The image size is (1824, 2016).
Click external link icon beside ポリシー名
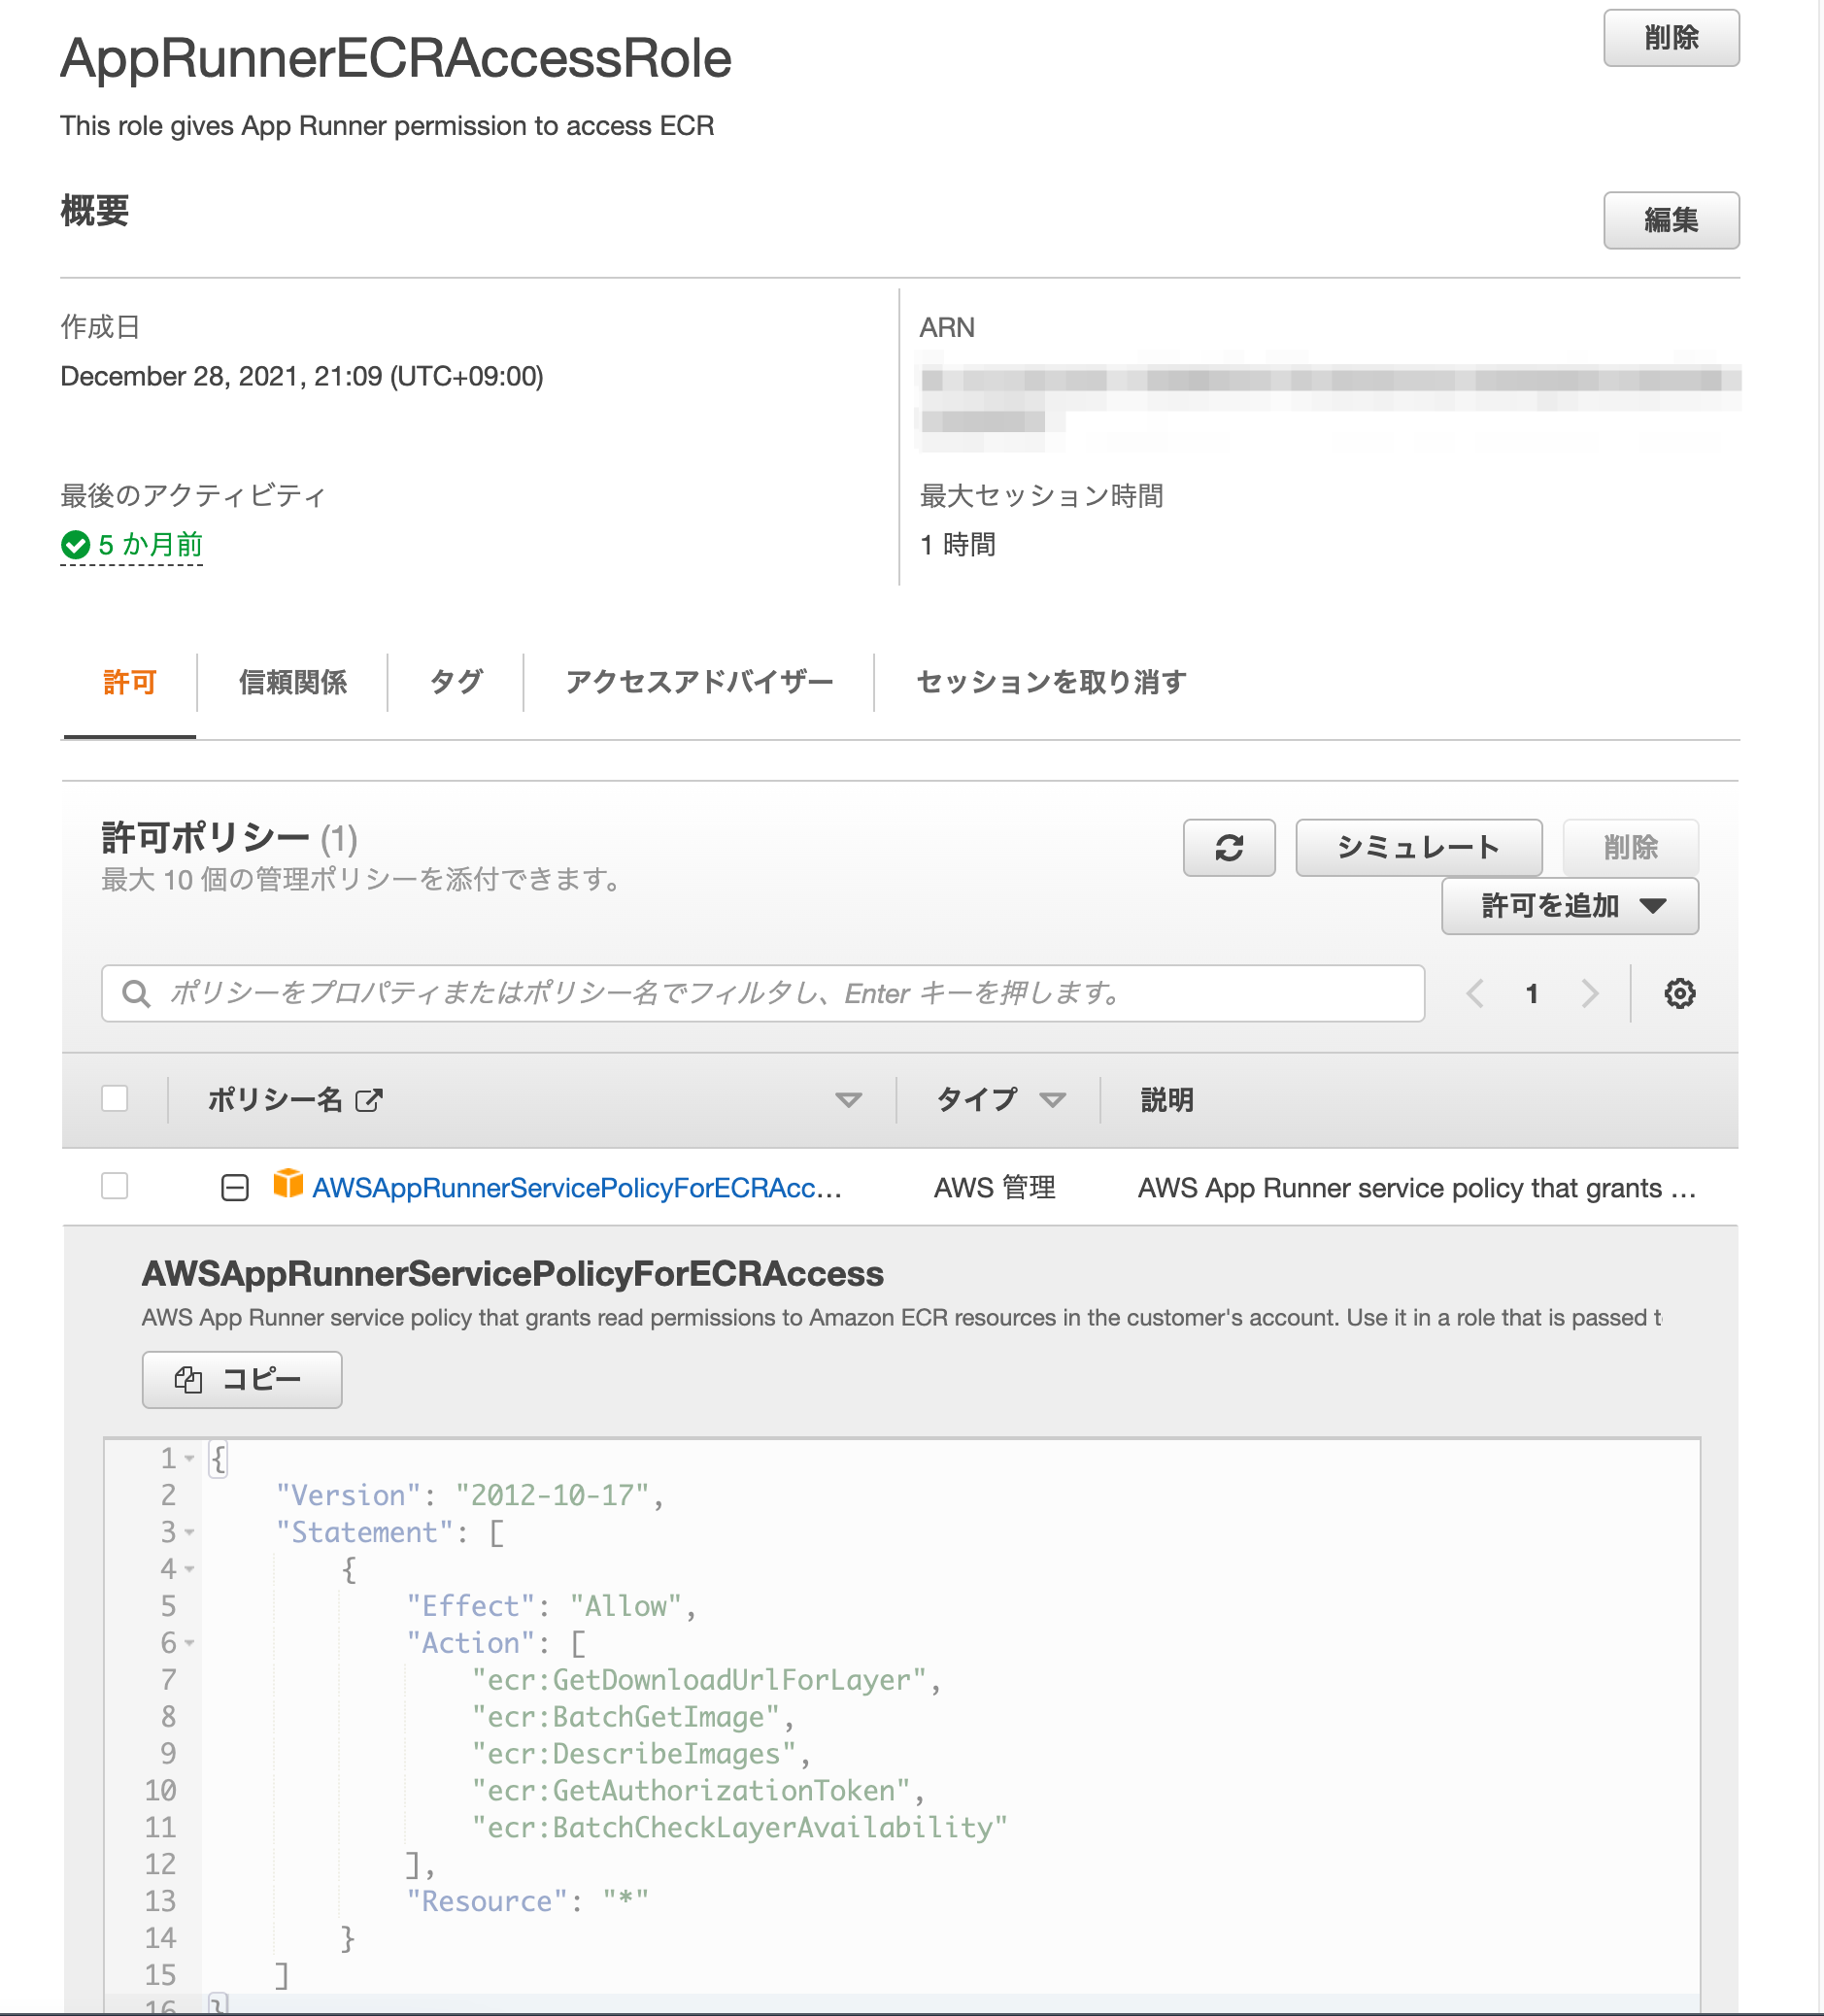point(369,1100)
